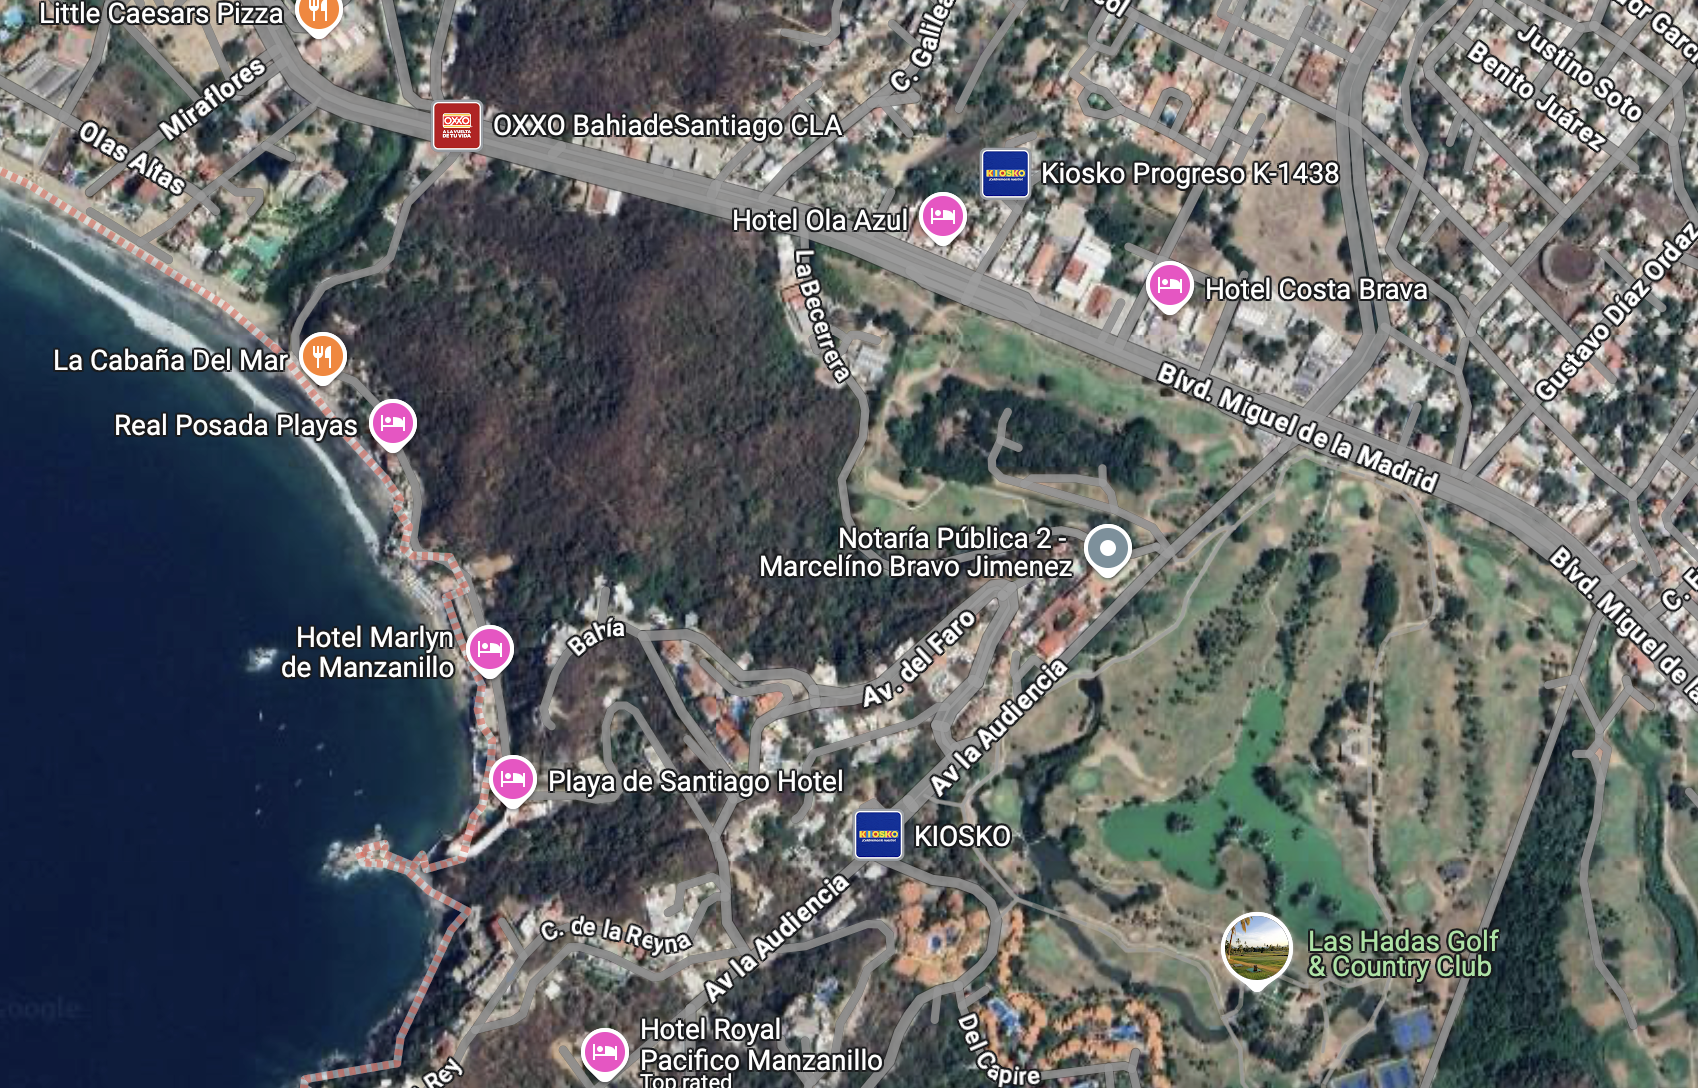
Task: Select the Hotel Royal Pacifico Manzanillo pin
Action: [x=605, y=1053]
